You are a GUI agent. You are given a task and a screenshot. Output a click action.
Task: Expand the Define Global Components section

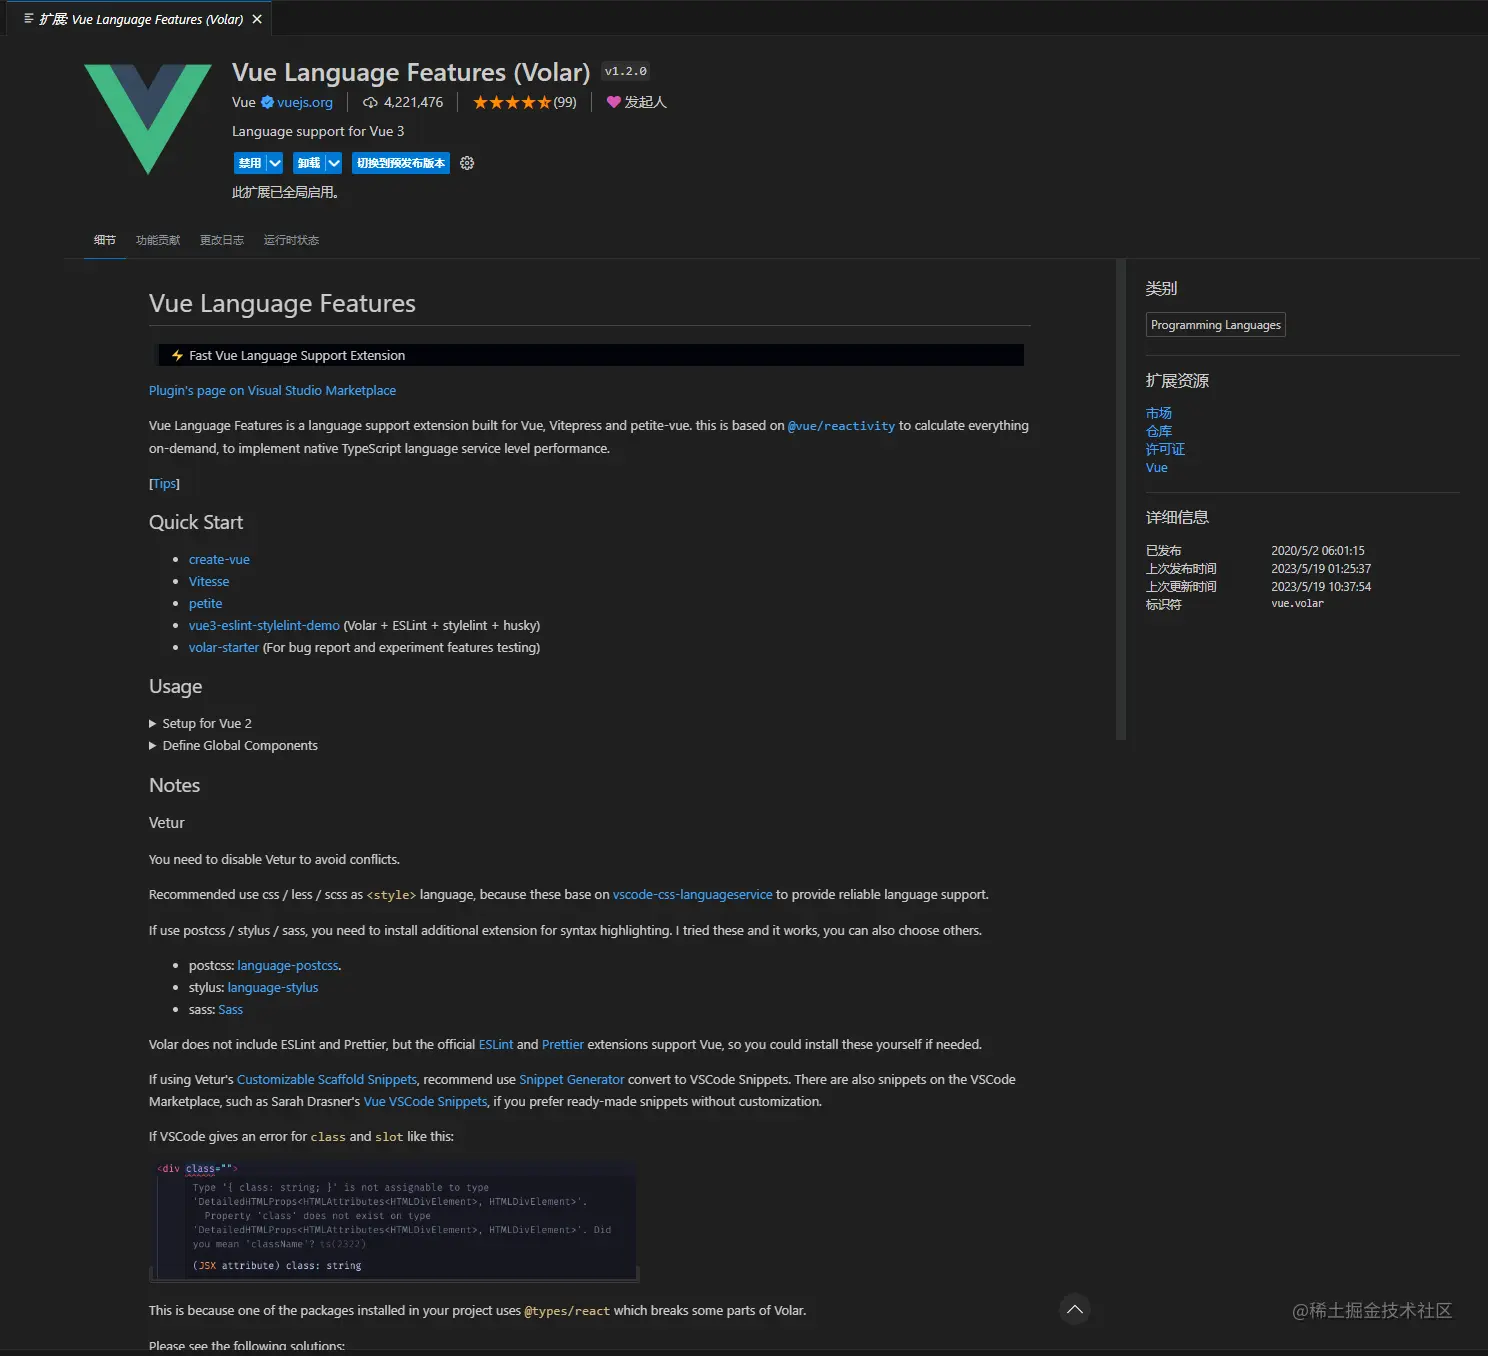(240, 745)
